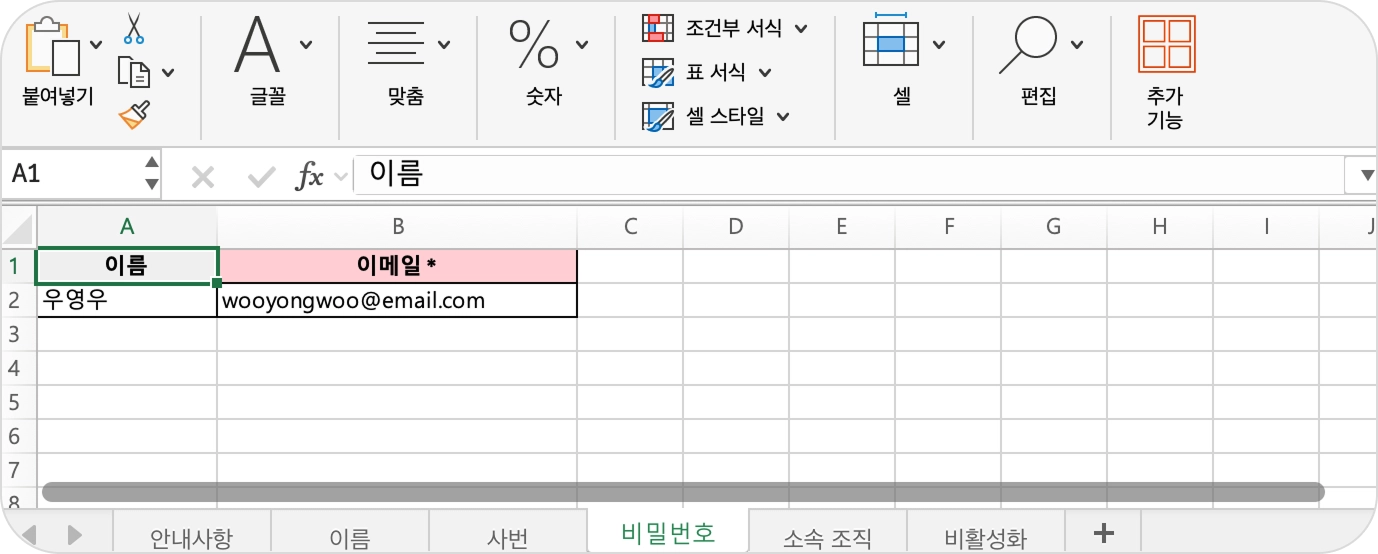Expand the 셀 스타일 dropdown
This screenshot has width=1378, height=554.
point(783,116)
